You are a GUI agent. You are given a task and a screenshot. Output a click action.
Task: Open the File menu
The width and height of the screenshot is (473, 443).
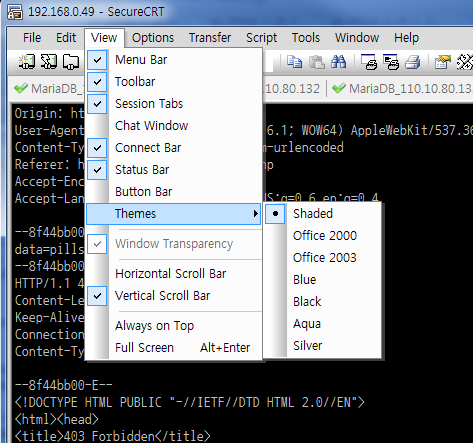32,38
